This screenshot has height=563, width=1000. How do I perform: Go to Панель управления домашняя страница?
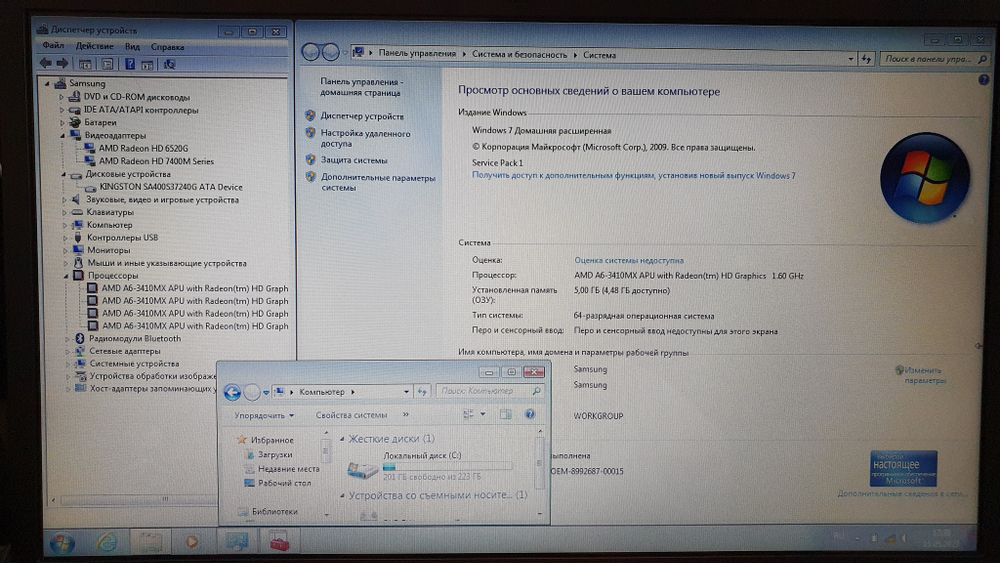361,87
